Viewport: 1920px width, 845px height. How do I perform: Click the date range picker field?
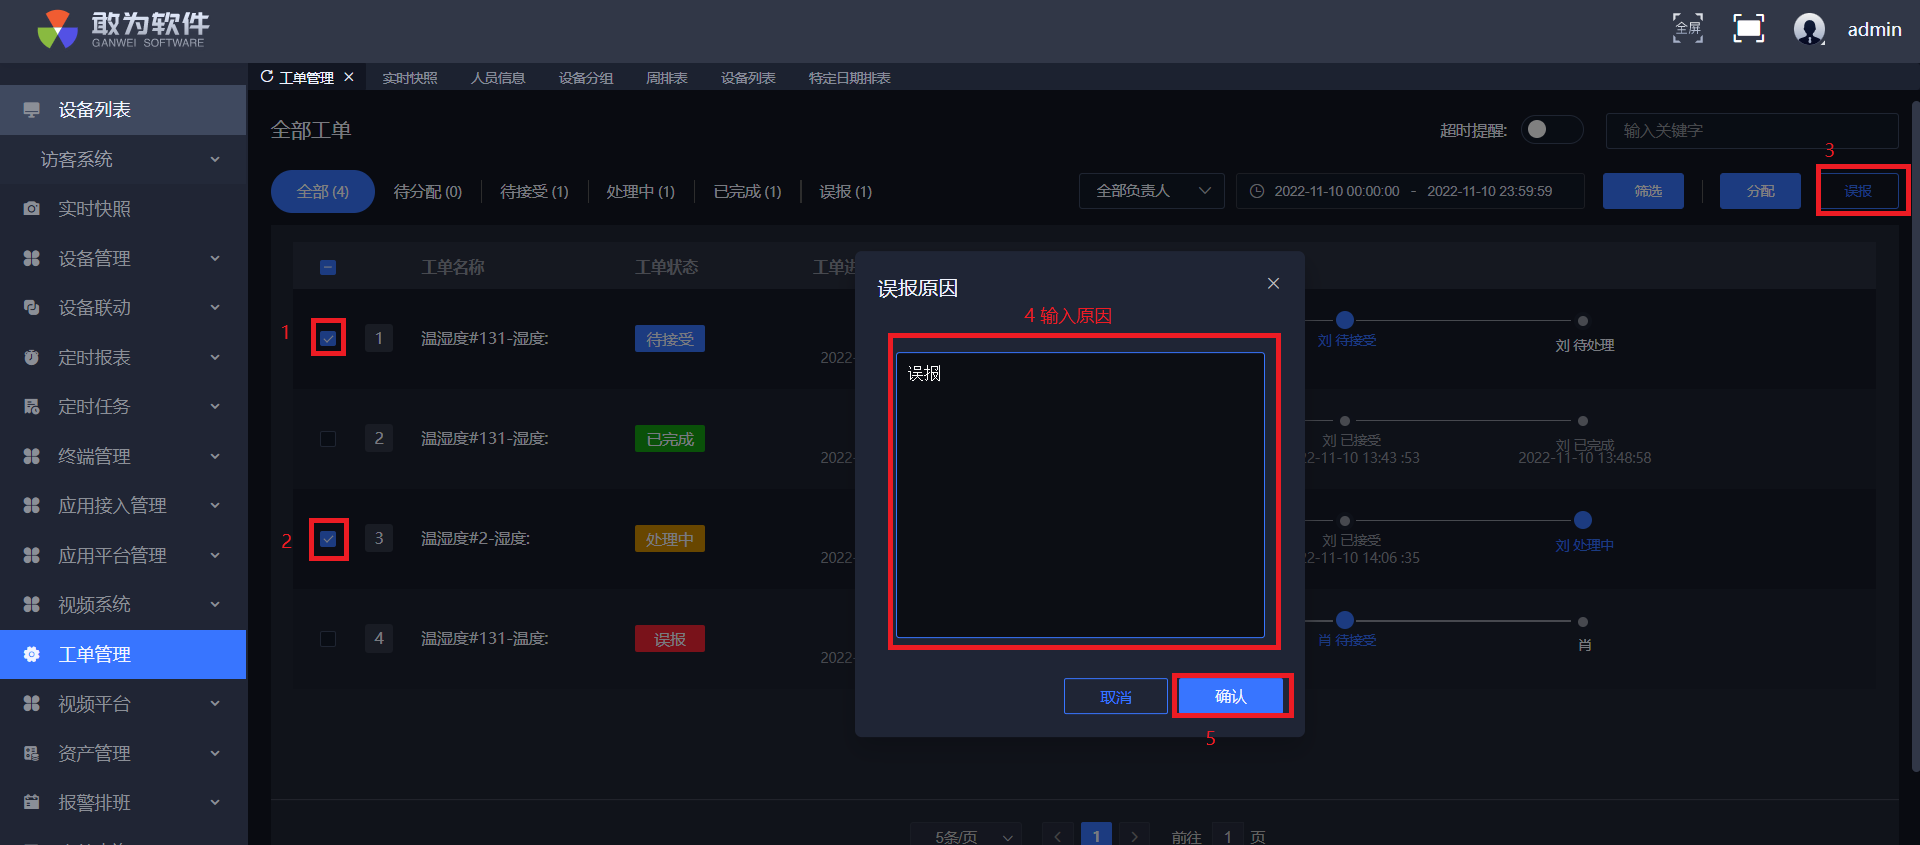click(1411, 191)
